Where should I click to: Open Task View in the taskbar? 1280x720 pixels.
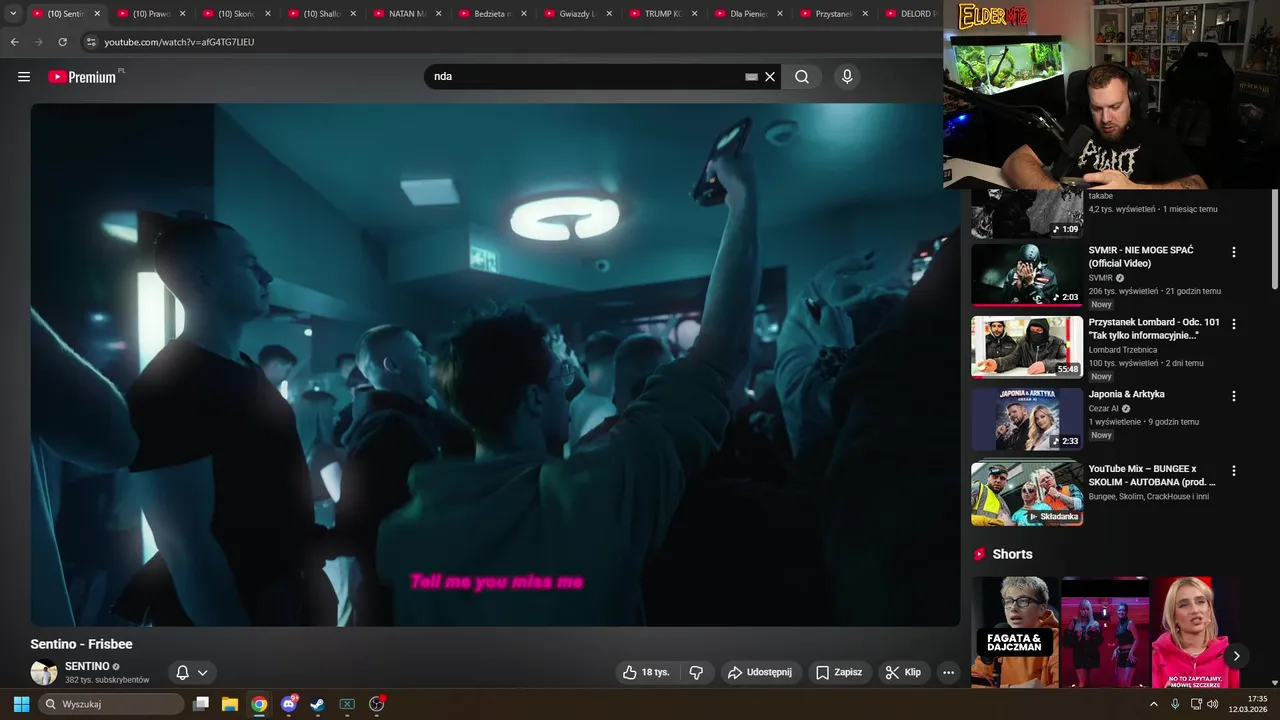[x=200, y=704]
